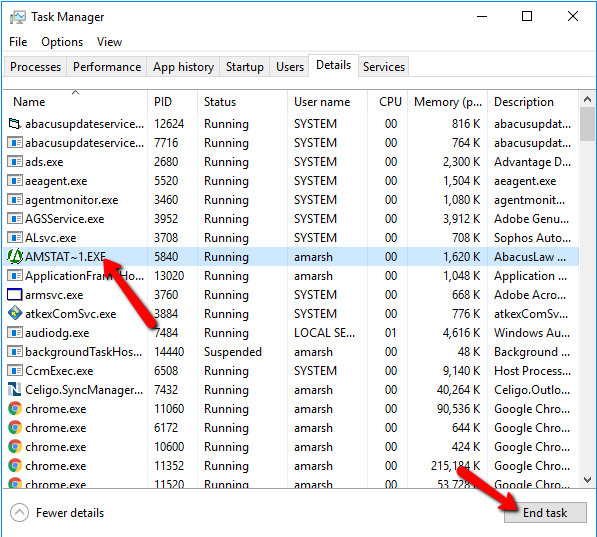Click the Celigo.SyncManager process icon
The image size is (597, 537).
pyautogui.click(x=14, y=389)
